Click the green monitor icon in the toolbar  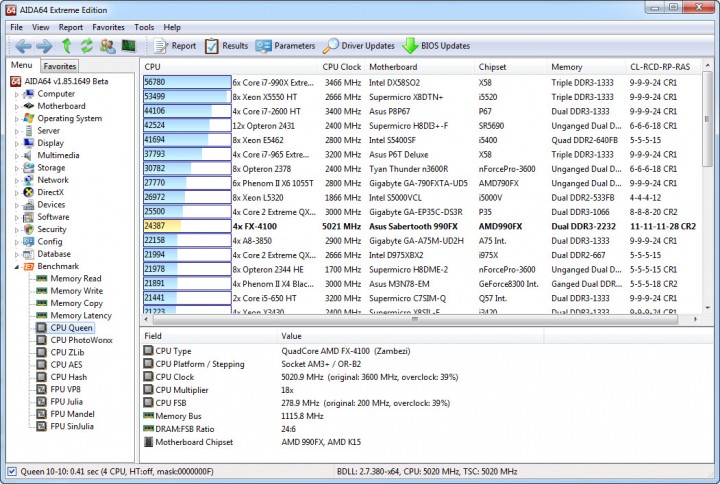point(128,46)
